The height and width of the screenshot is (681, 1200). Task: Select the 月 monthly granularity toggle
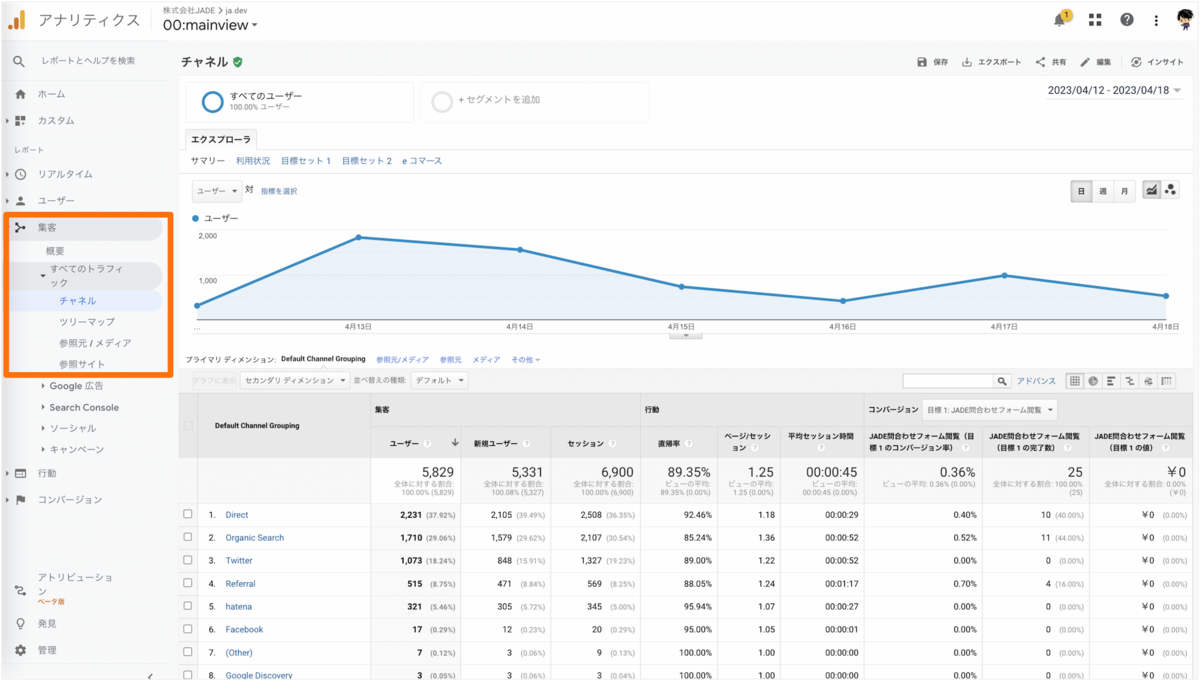click(1124, 191)
